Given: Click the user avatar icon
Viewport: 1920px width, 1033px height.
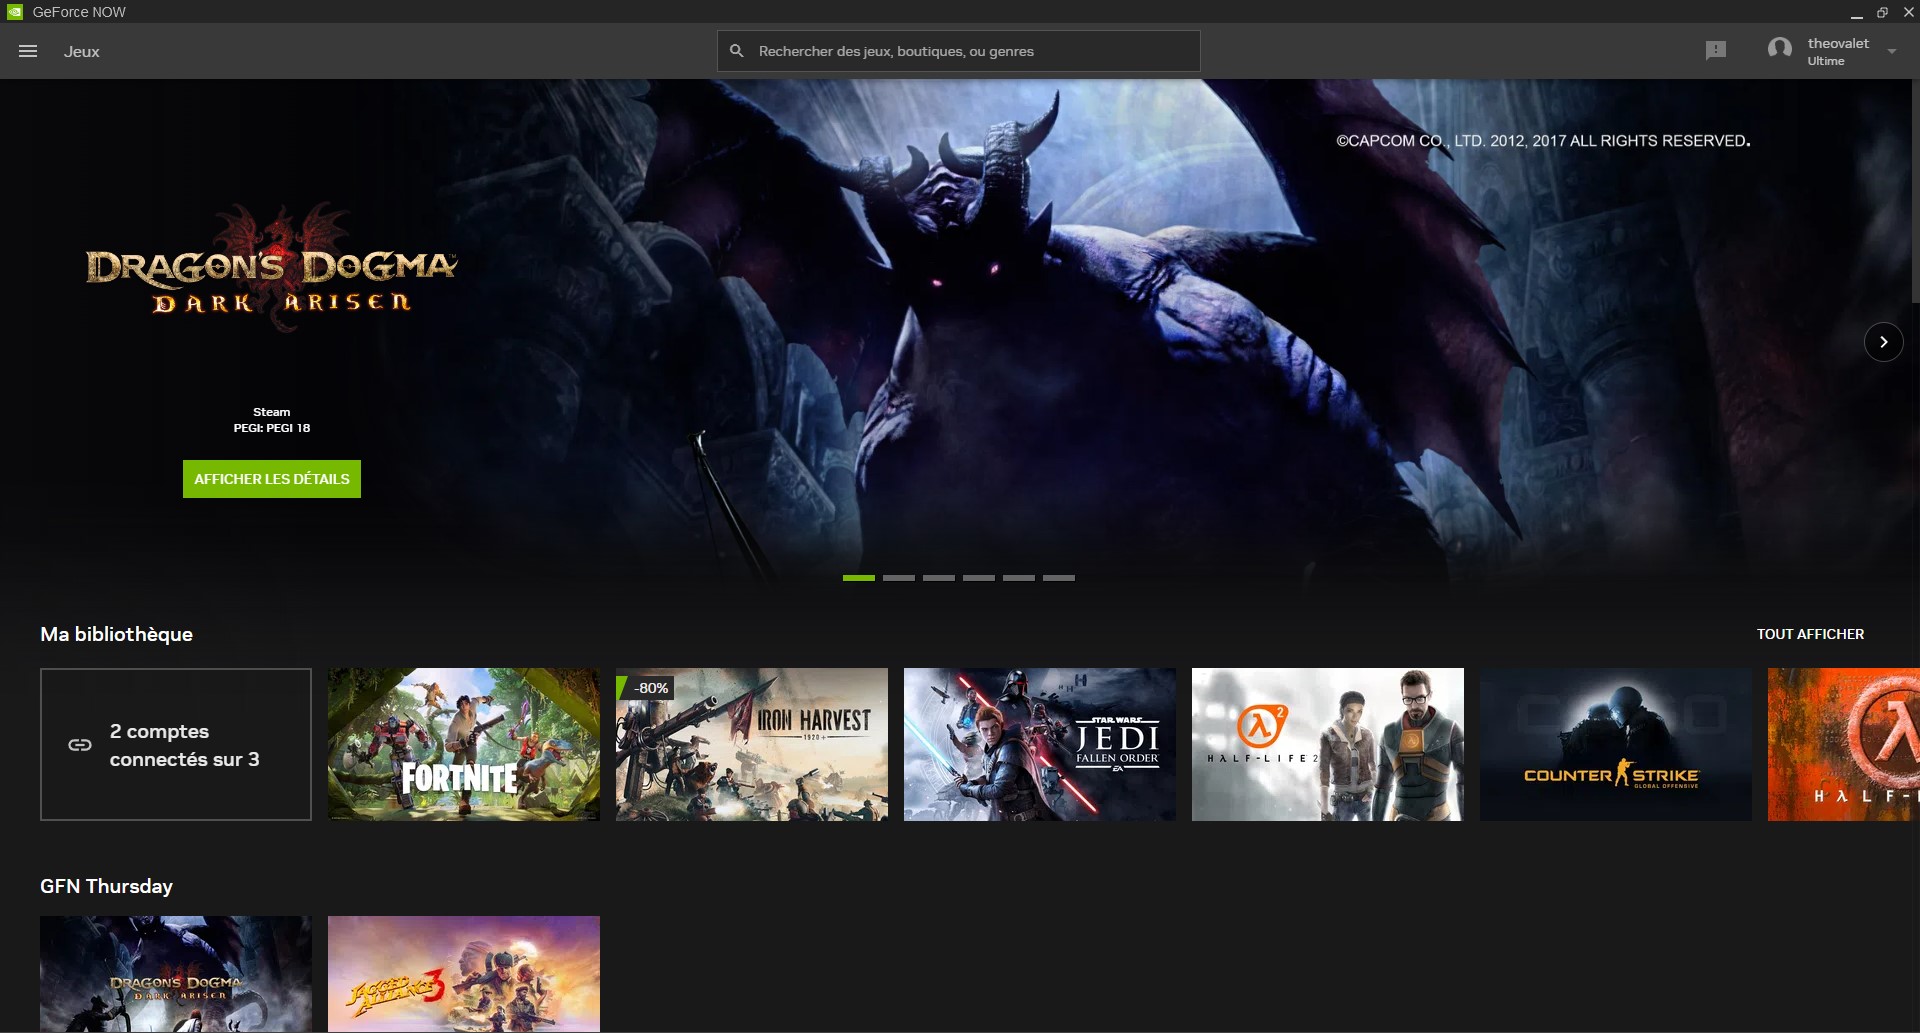Looking at the screenshot, I should [x=1779, y=50].
